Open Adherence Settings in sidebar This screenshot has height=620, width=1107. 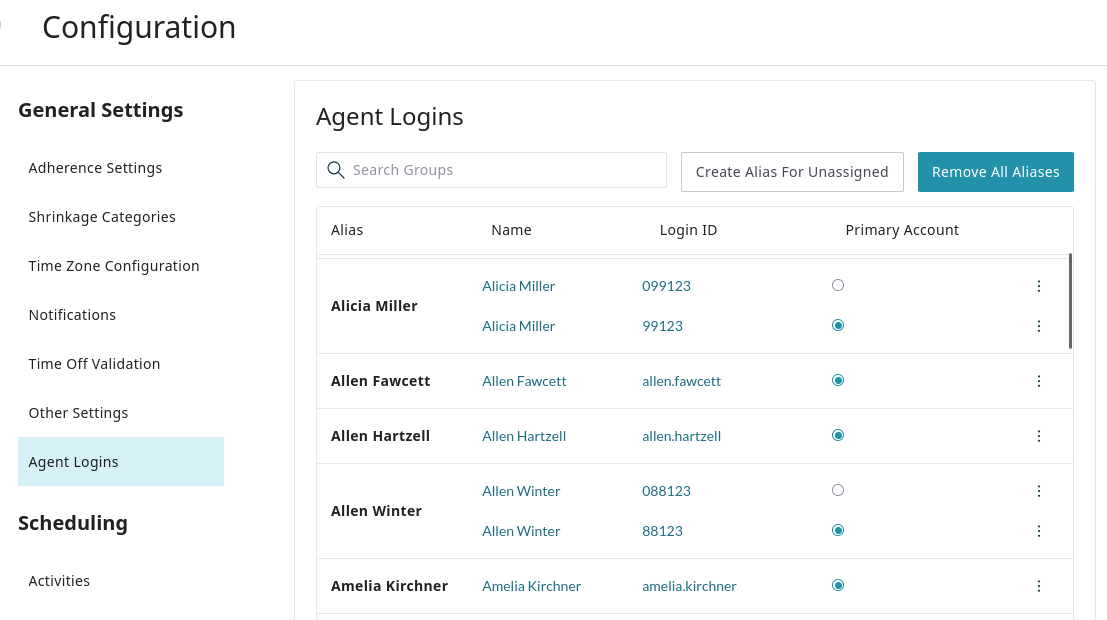pos(95,168)
